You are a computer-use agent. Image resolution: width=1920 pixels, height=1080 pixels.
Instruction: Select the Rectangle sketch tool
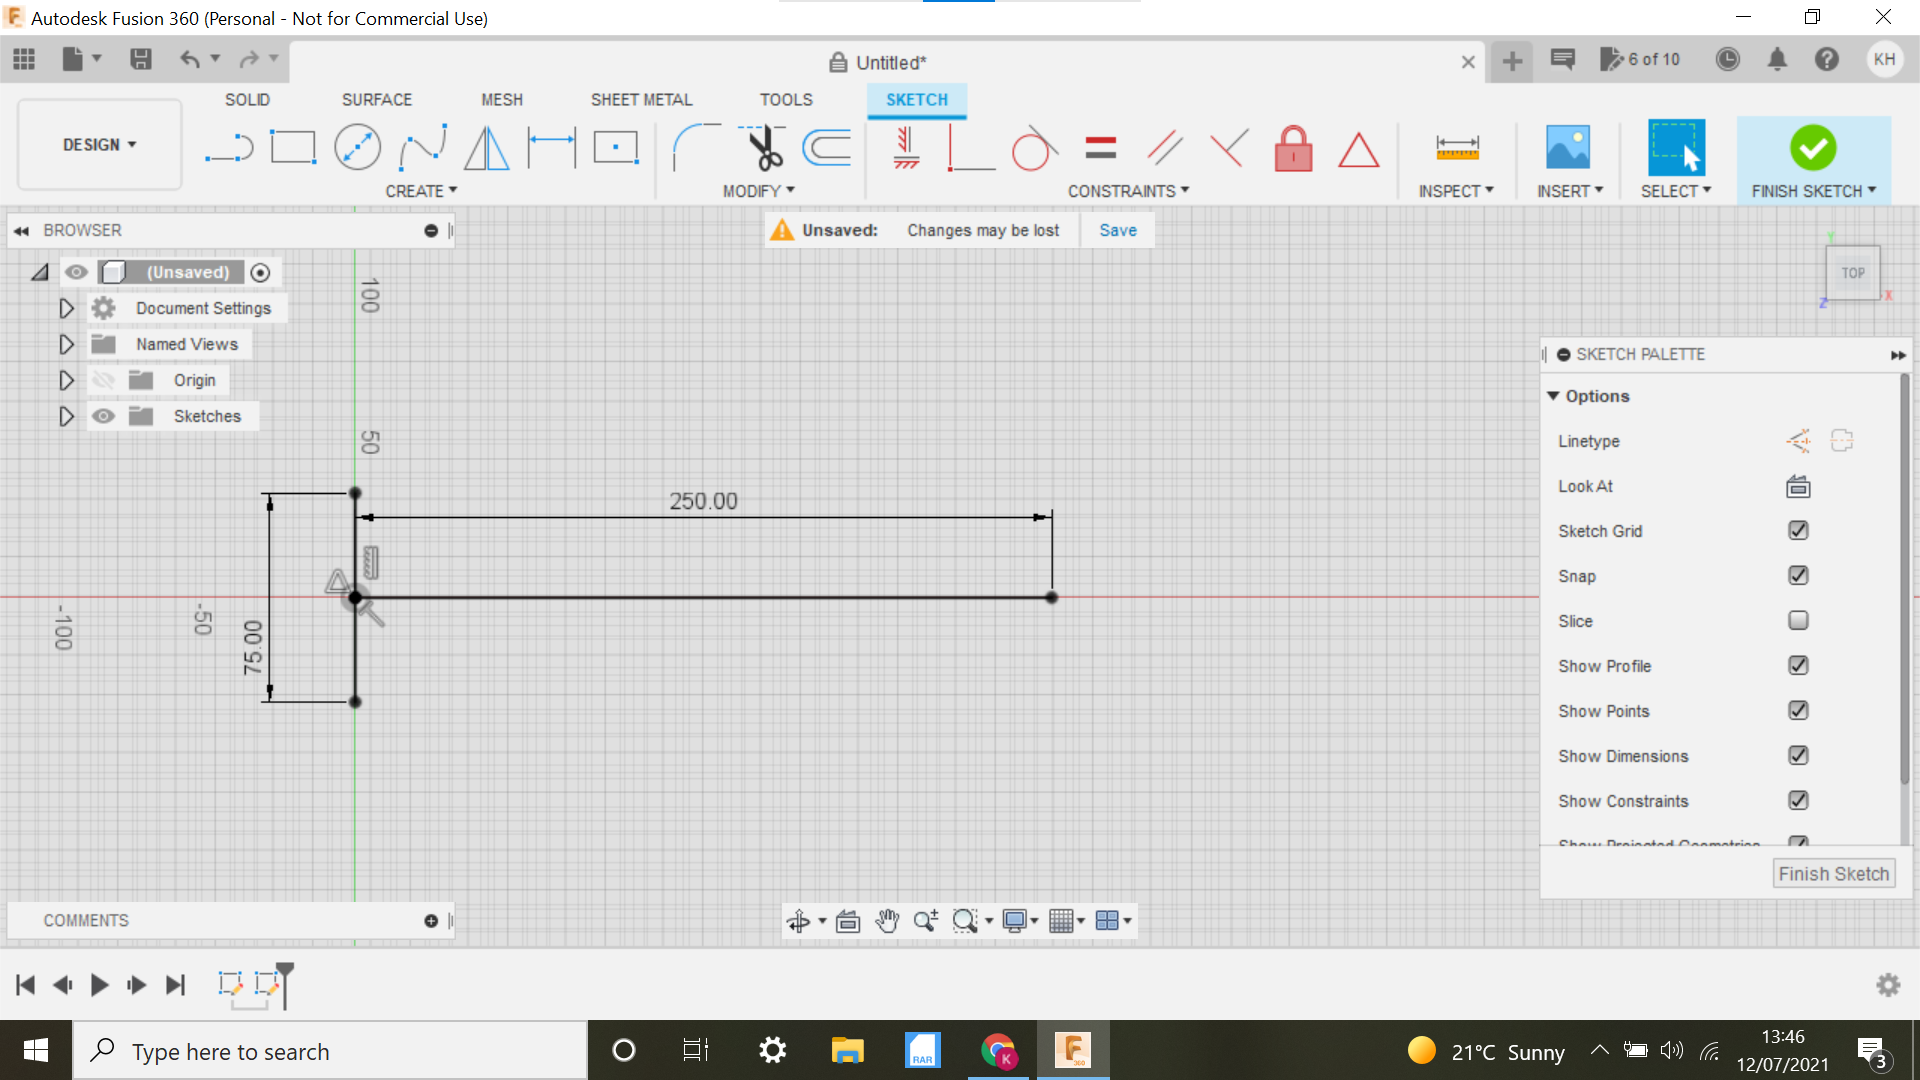pyautogui.click(x=291, y=148)
